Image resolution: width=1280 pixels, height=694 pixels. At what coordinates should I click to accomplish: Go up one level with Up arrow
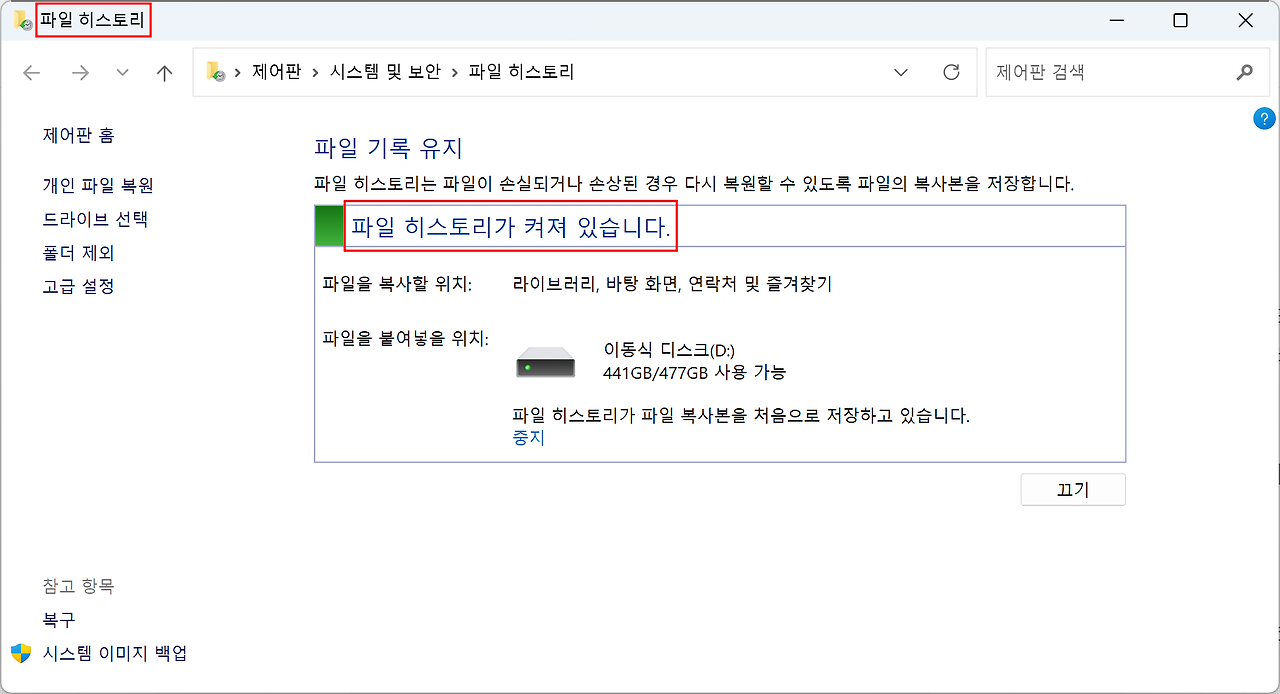tap(165, 73)
